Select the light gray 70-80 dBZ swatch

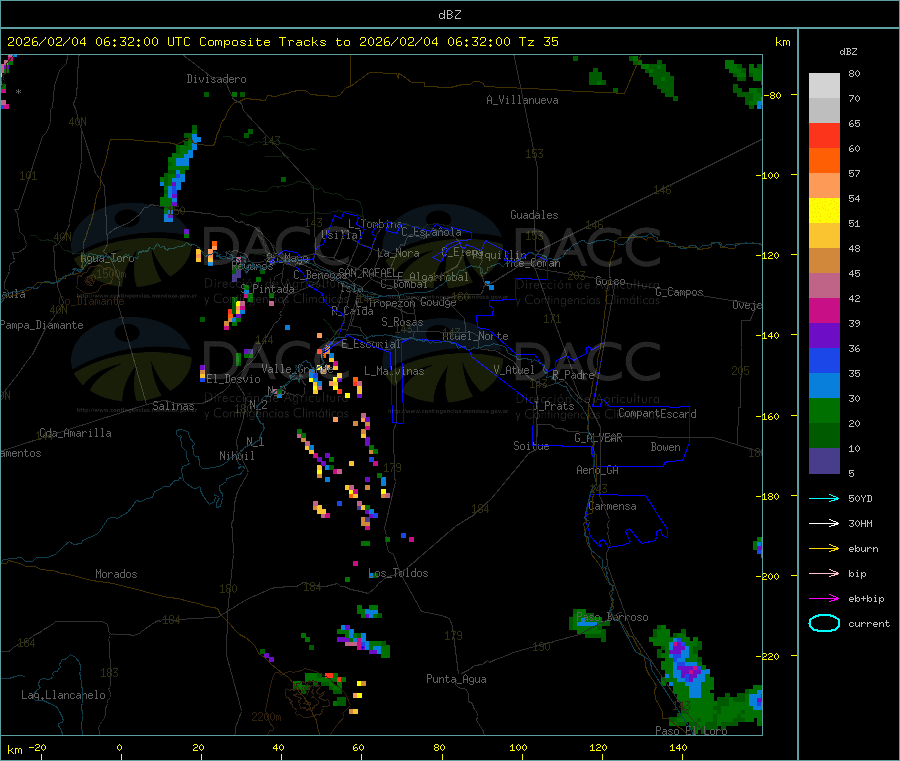tap(824, 86)
